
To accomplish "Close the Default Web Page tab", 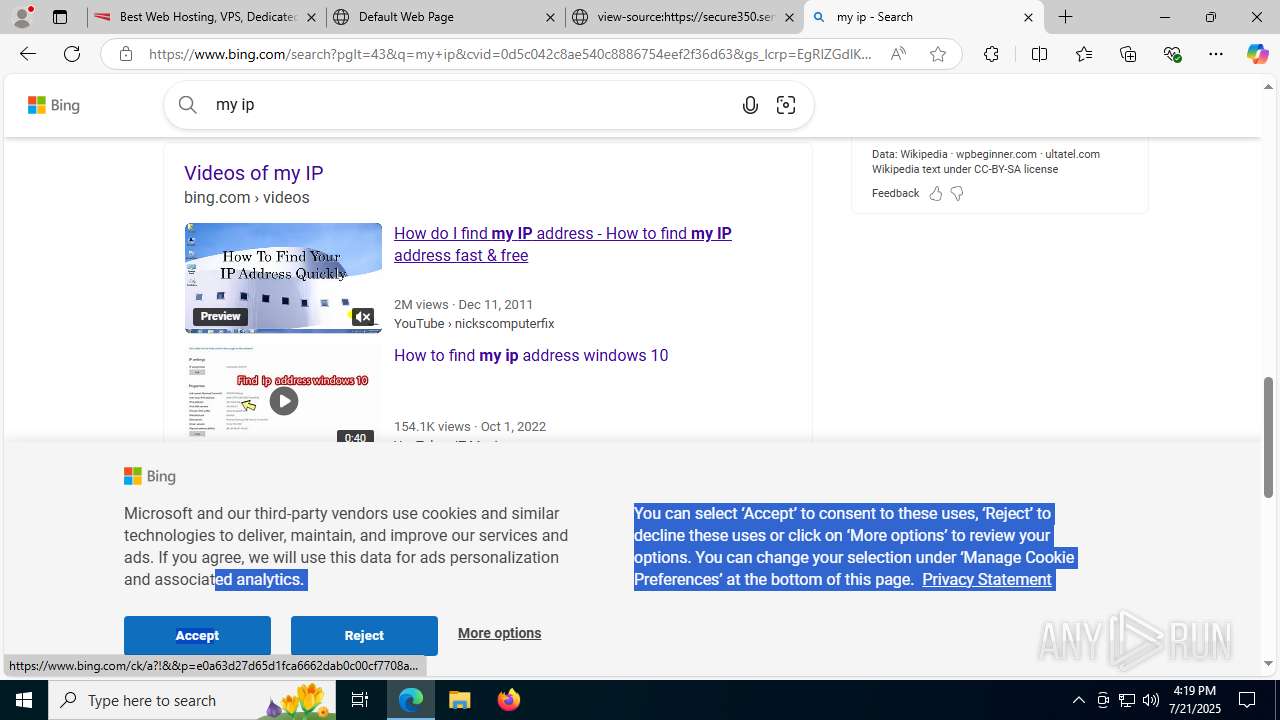I will (550, 17).
